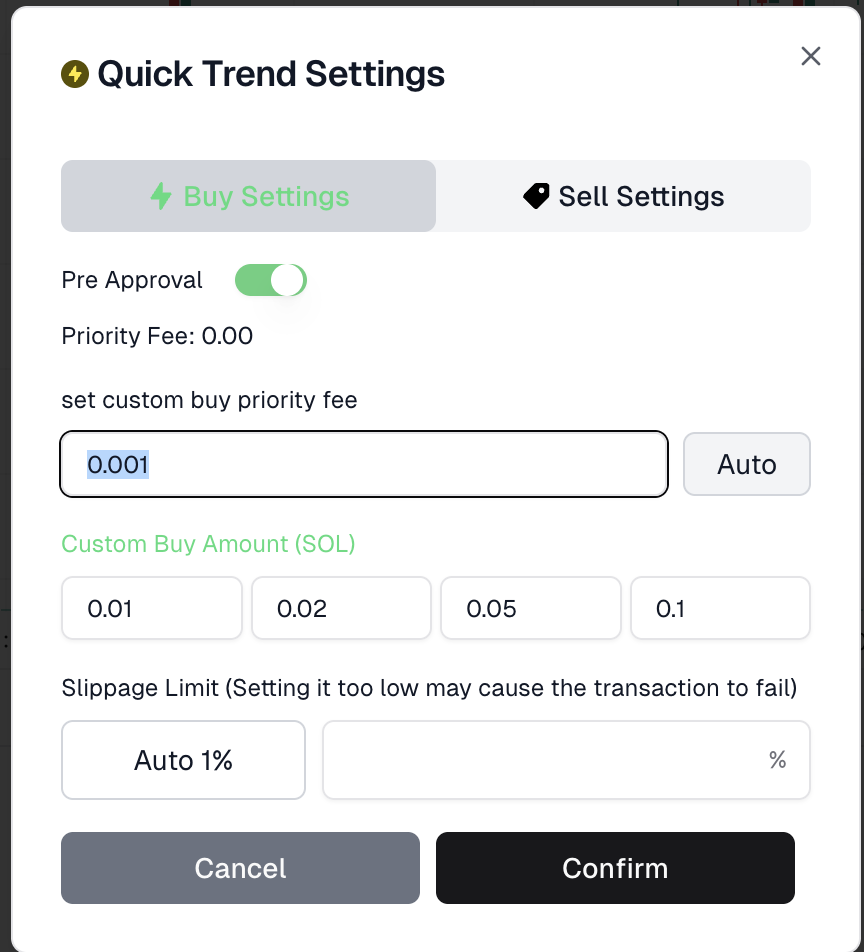Click the yellow lightning bolt title icon
Screen dimensions: 864x952
[75, 74]
